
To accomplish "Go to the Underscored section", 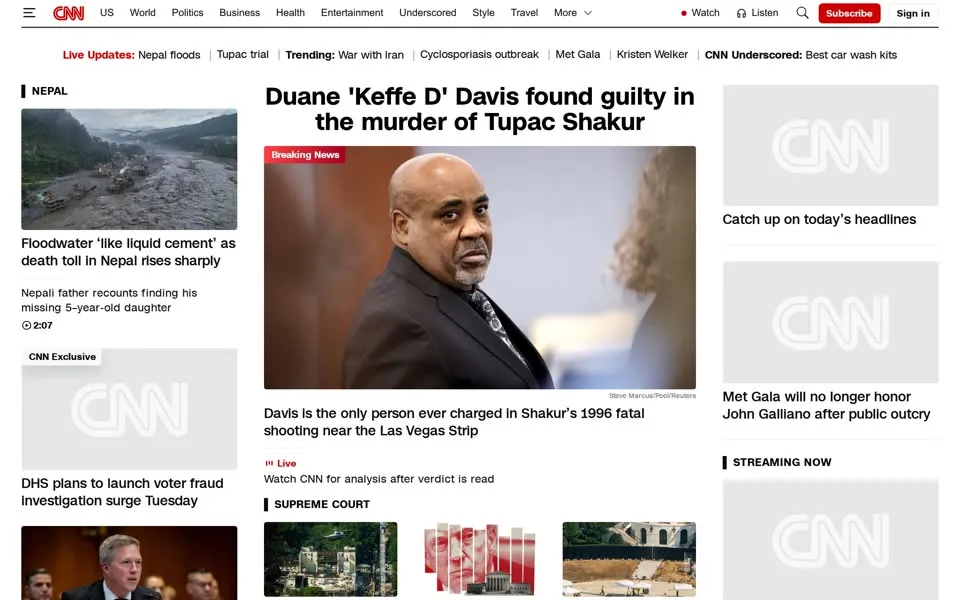I will click(427, 13).
